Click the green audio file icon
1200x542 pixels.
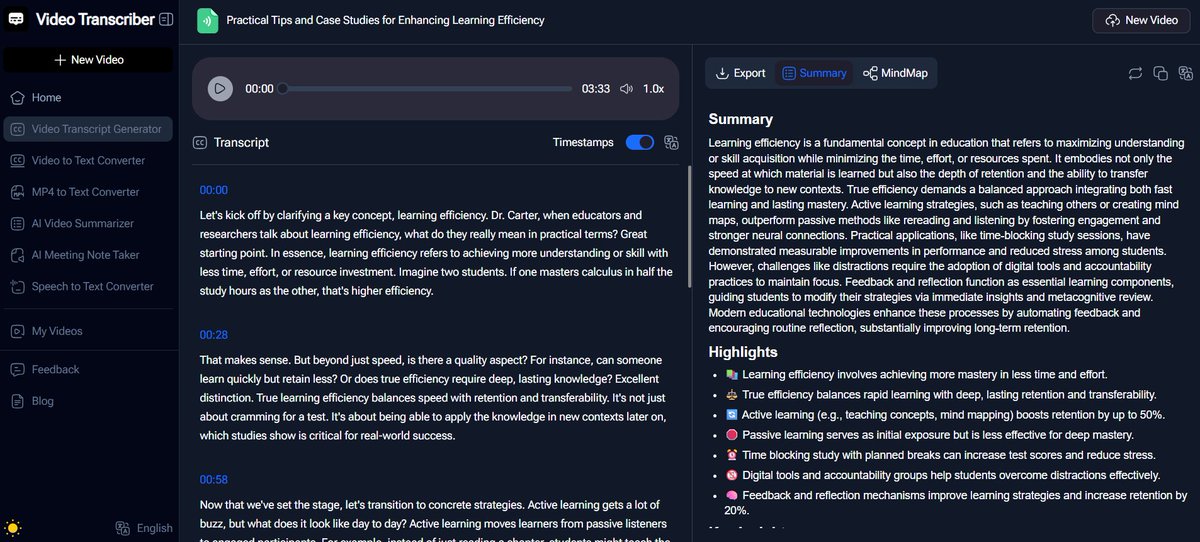point(207,20)
